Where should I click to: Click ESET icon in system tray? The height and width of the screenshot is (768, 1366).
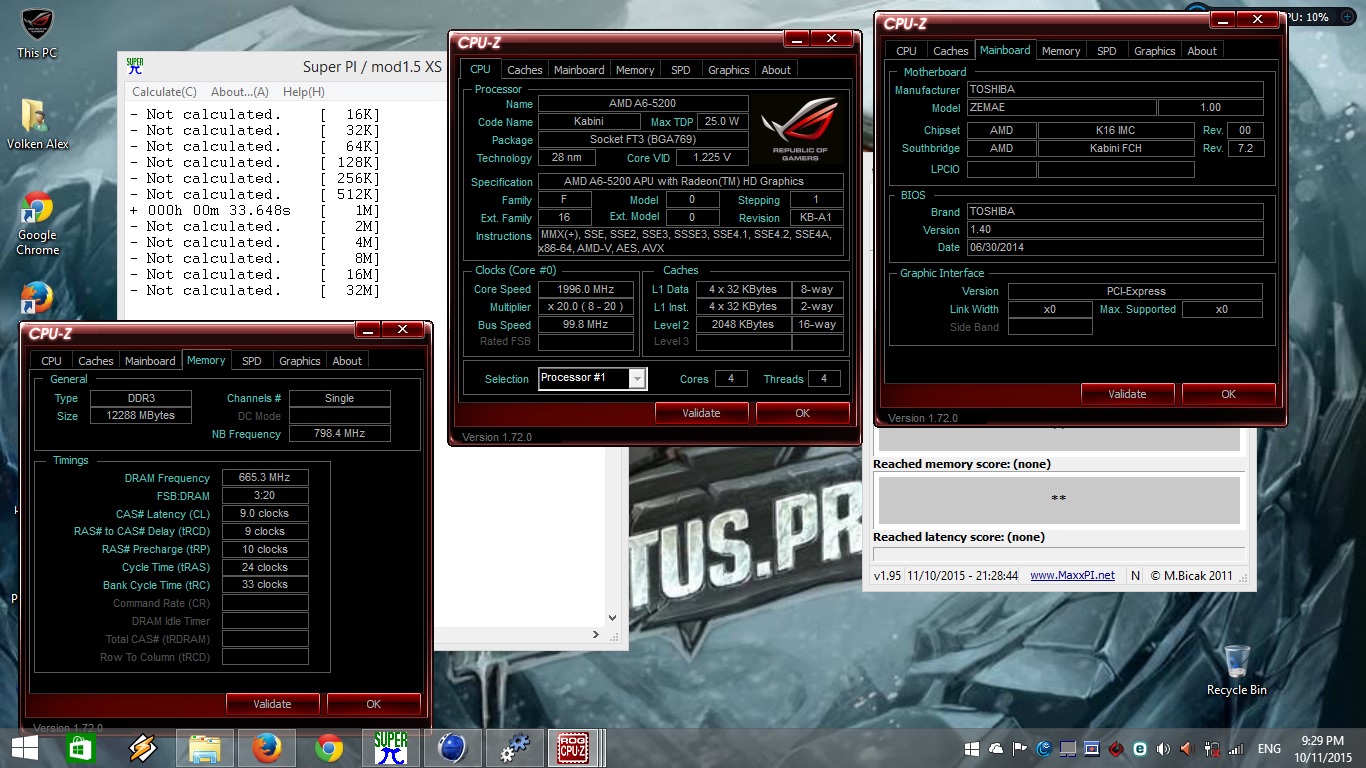(x=1140, y=749)
